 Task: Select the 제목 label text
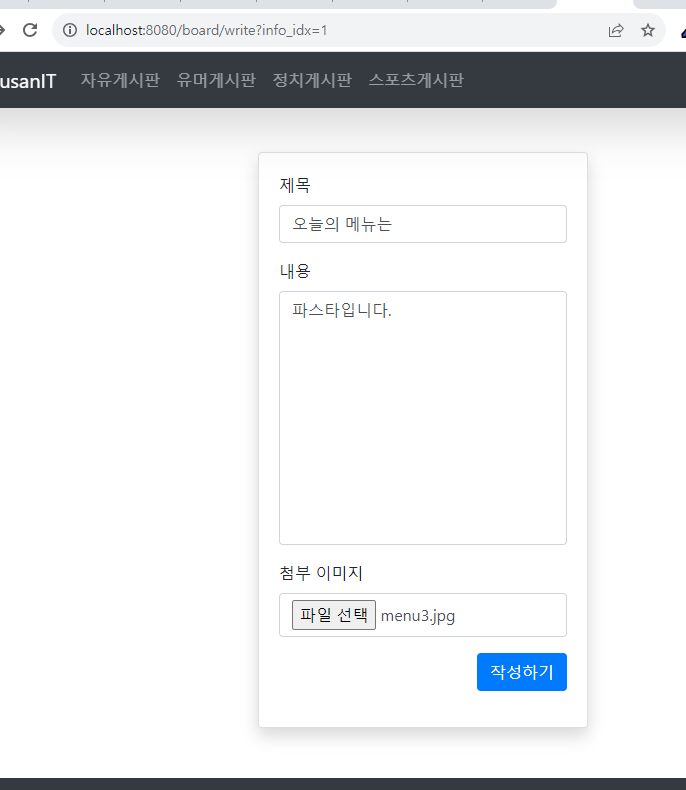coord(295,185)
